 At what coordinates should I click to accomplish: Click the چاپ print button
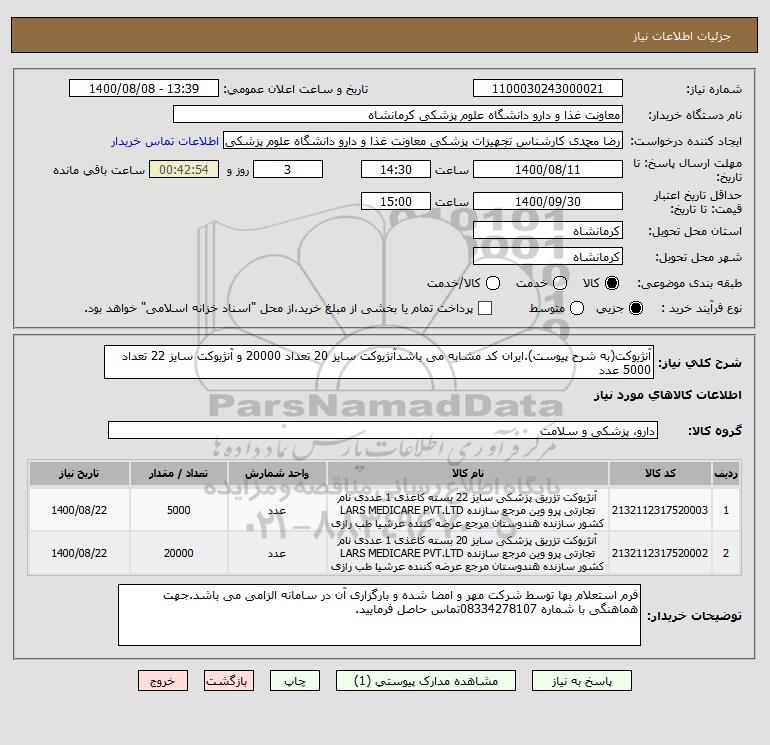pos(295,681)
